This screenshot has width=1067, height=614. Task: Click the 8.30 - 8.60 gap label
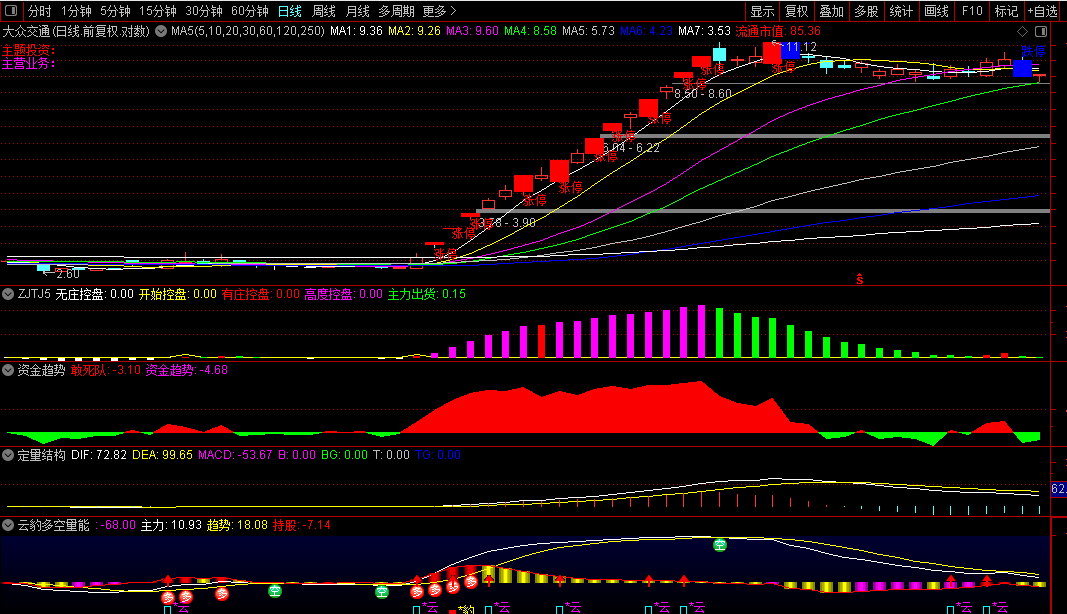point(703,94)
